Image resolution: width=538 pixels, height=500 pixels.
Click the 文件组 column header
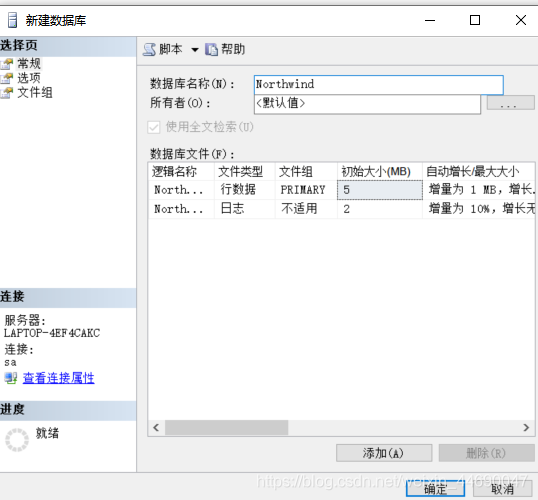click(306, 172)
